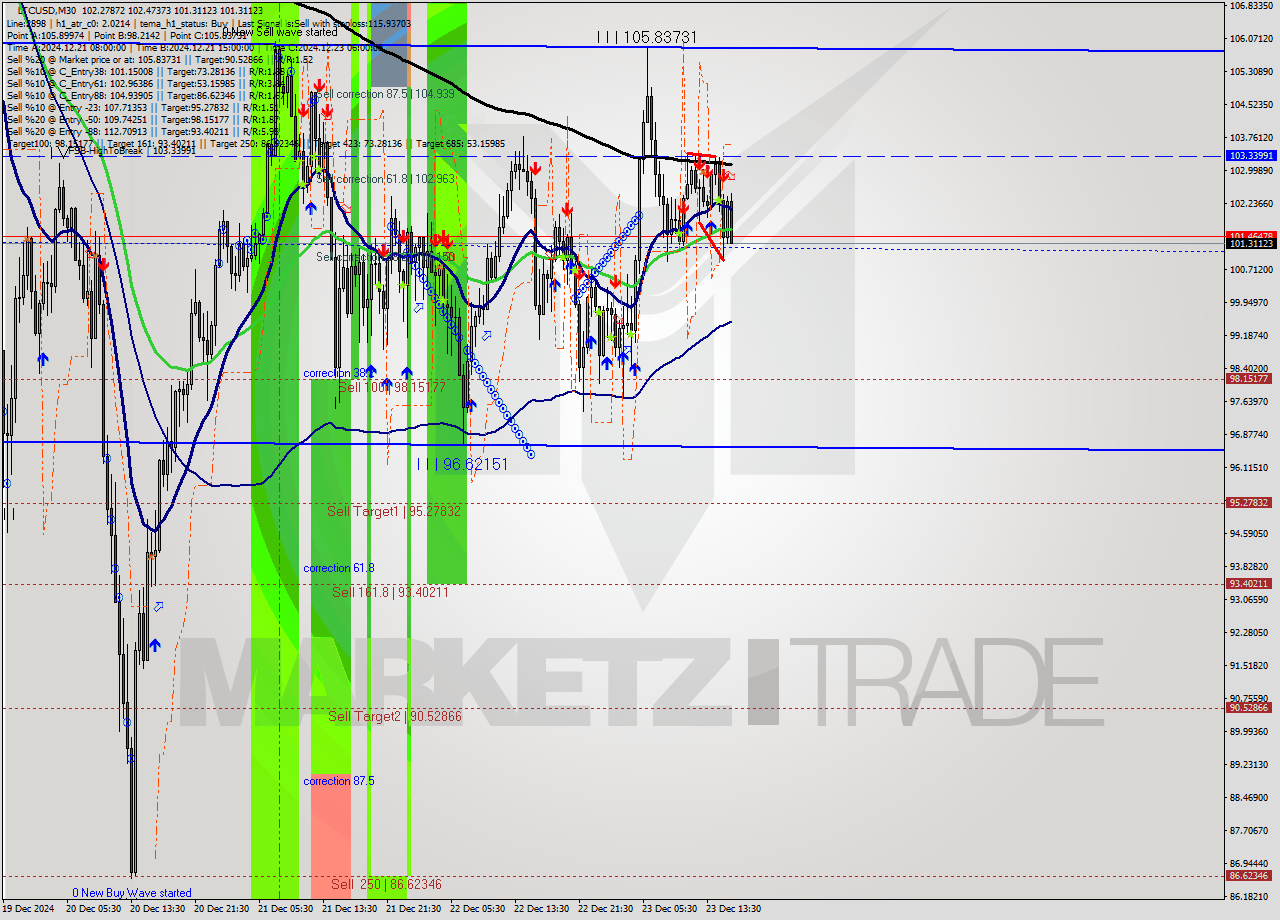Click the 99.94970 price scale value
Screen dimensions: 1280x920
click(x=1251, y=303)
